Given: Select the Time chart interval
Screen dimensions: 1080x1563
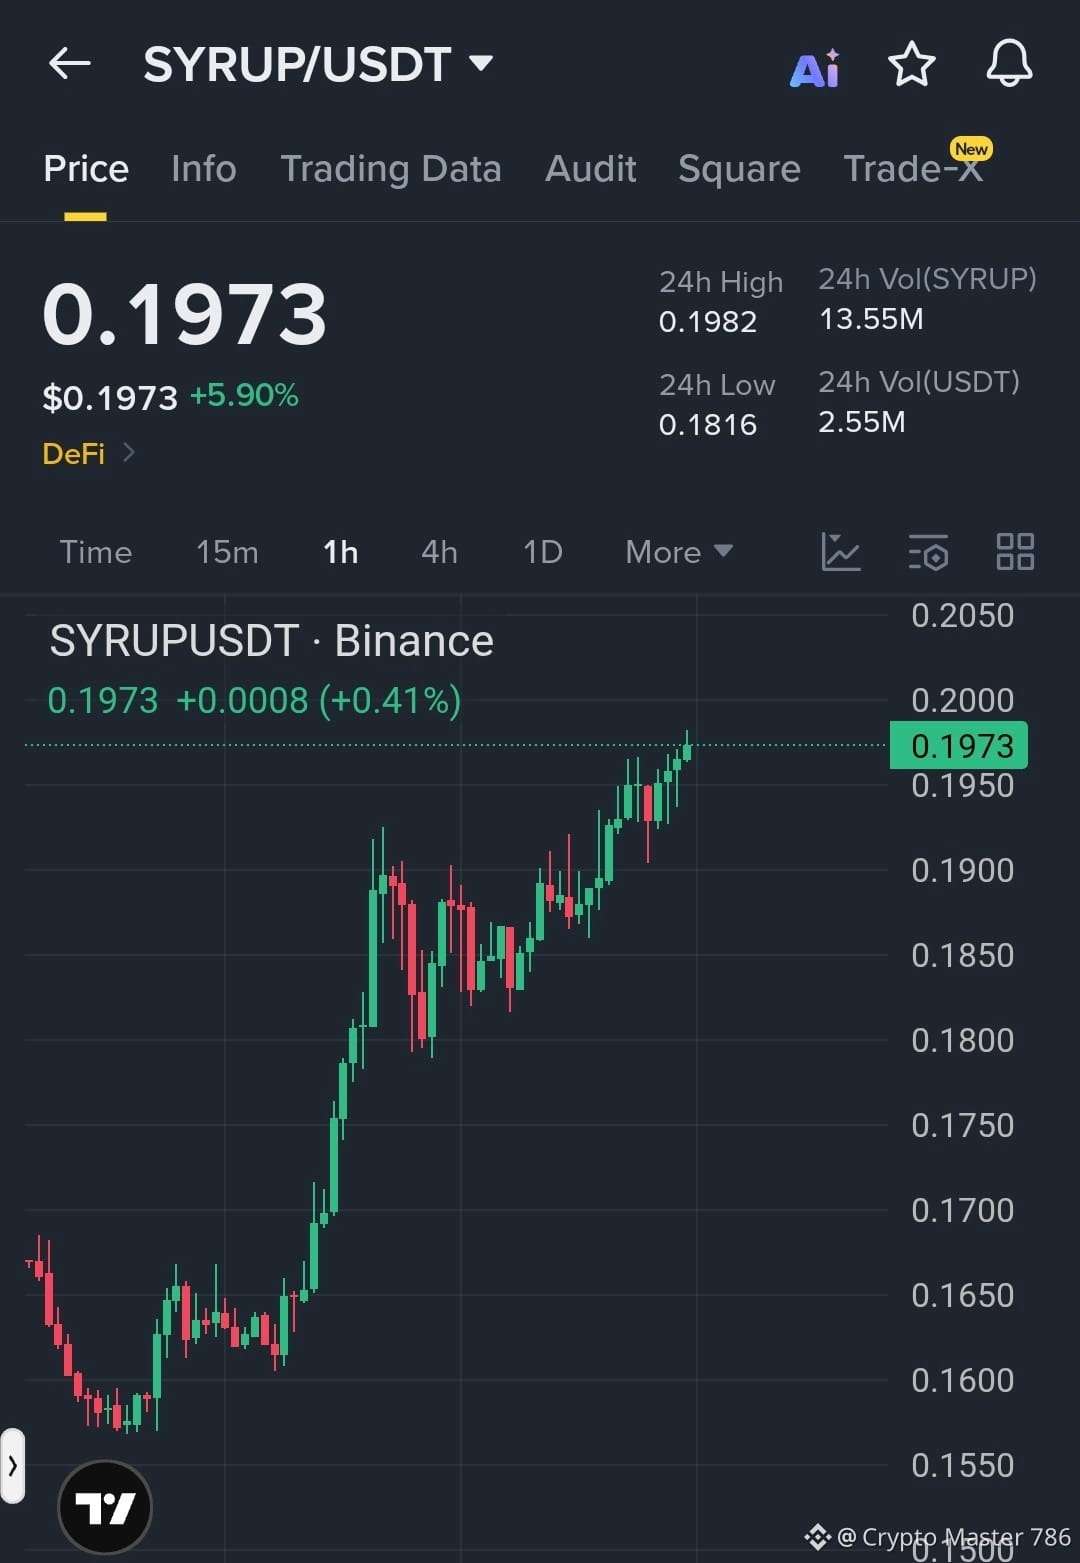Looking at the screenshot, I should point(96,552).
